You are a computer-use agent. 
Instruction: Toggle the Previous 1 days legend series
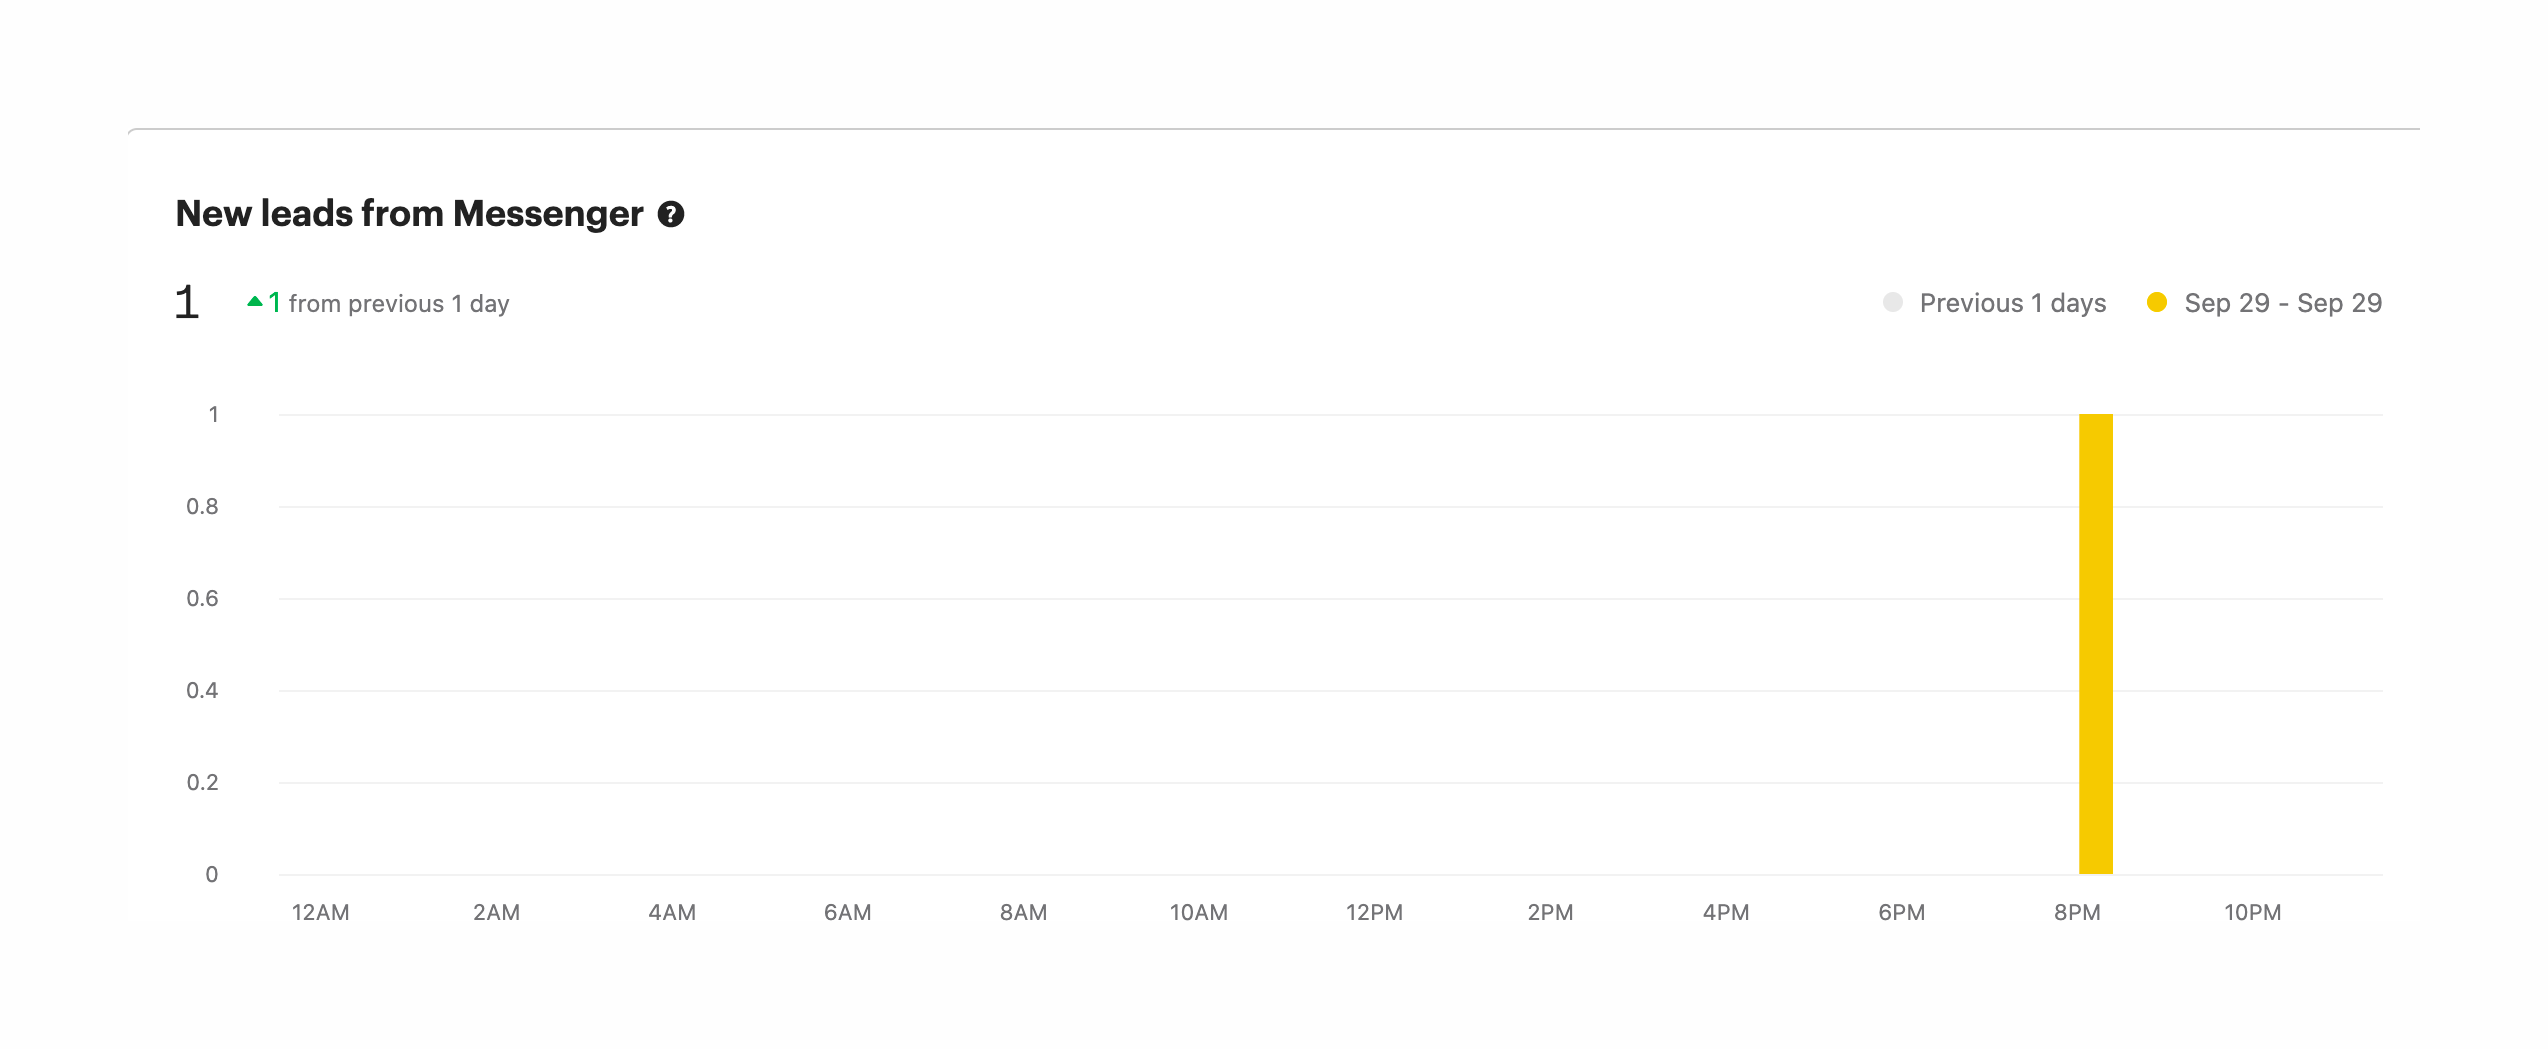[x=2012, y=303]
